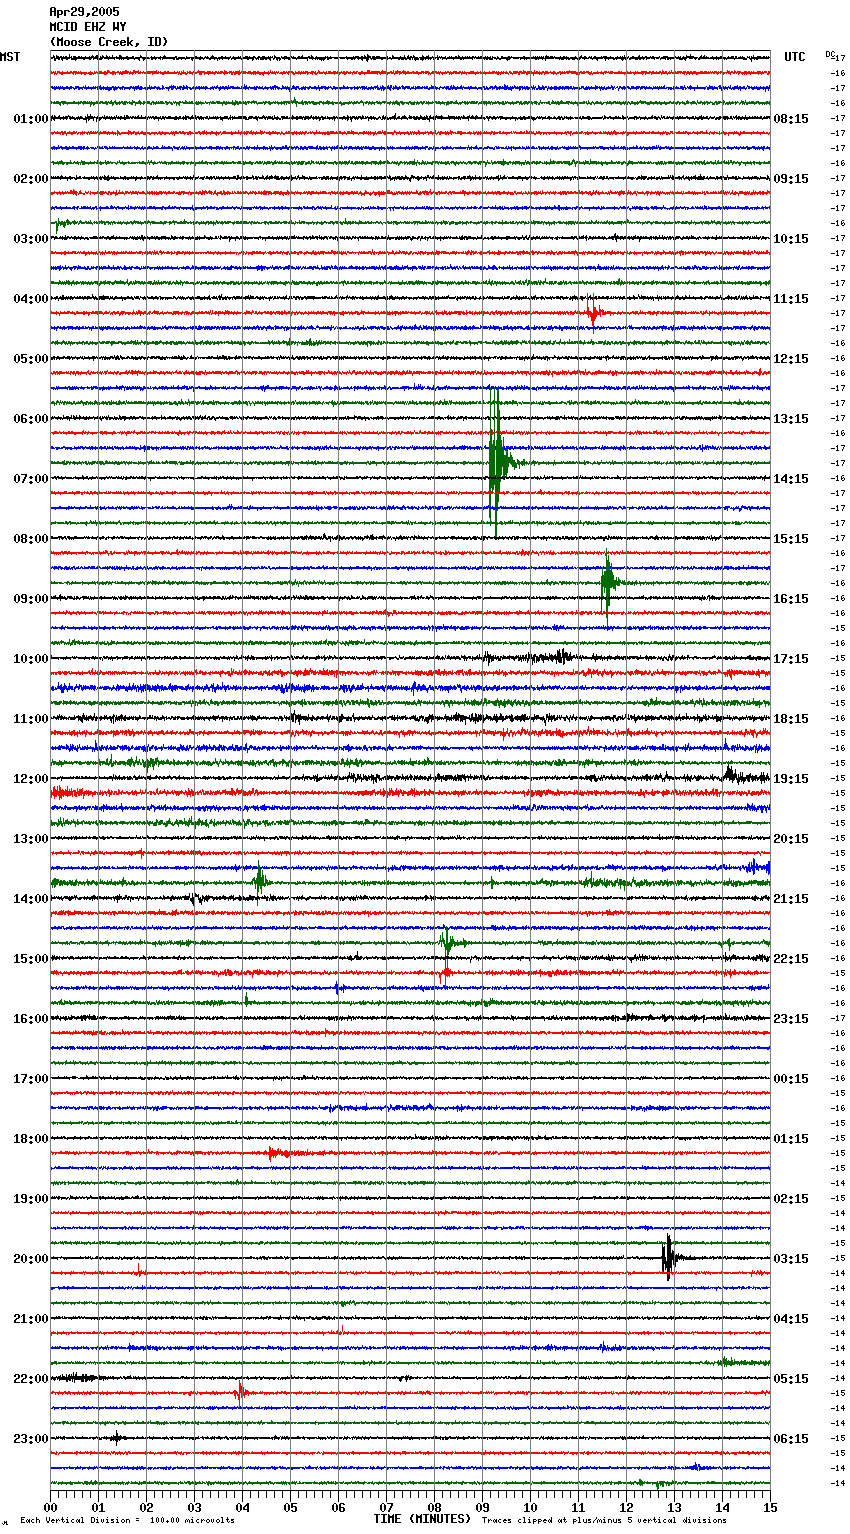This screenshot has height=1534, width=850.
Task: Click minute tick label 05 on bottom axis
Action: [x=290, y=1507]
